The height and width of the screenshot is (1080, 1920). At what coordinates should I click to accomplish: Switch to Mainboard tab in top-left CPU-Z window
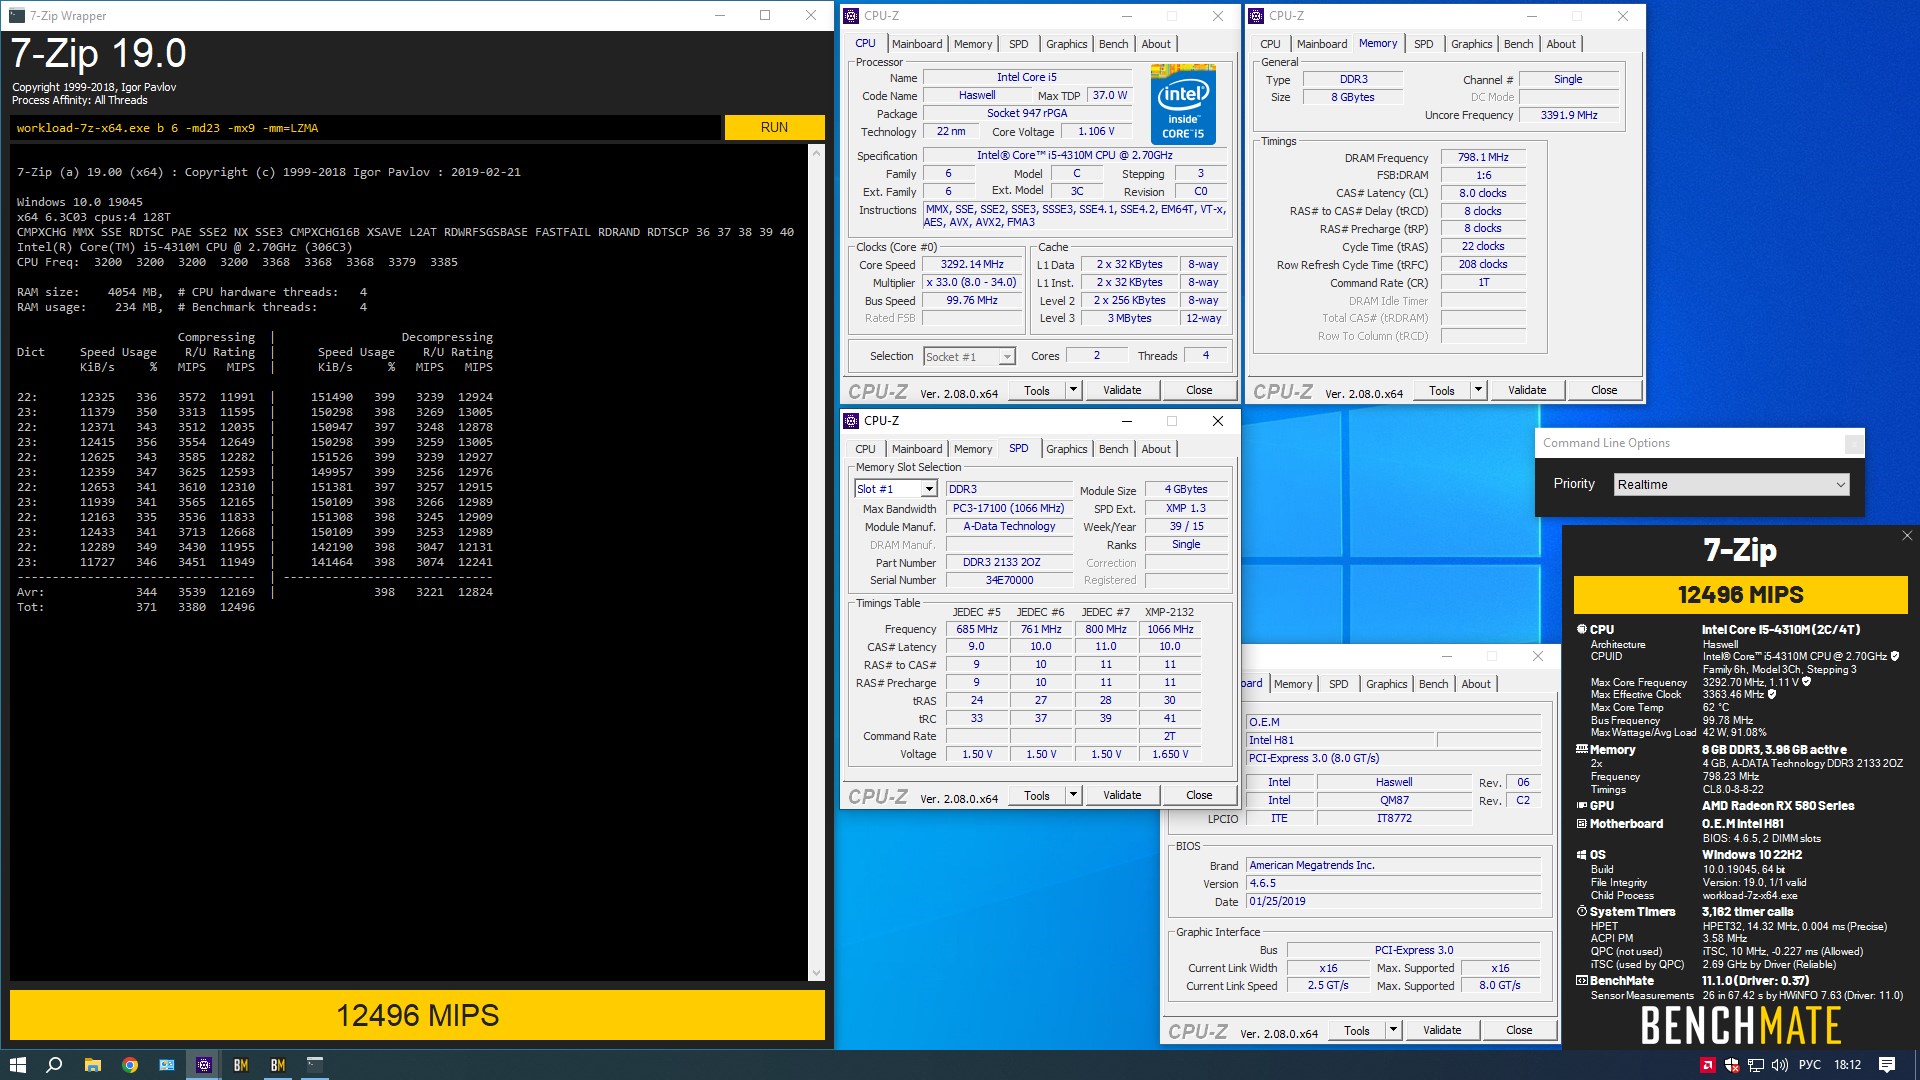(x=917, y=44)
